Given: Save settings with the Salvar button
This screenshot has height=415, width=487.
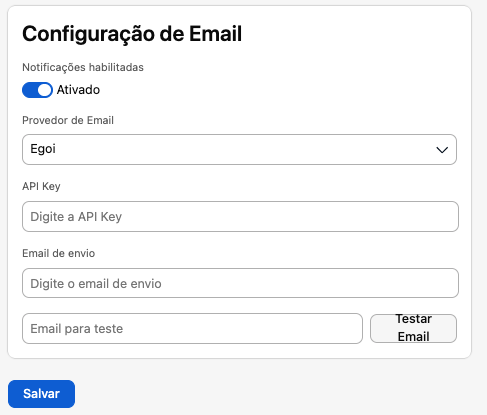Looking at the screenshot, I should click(x=41, y=394).
